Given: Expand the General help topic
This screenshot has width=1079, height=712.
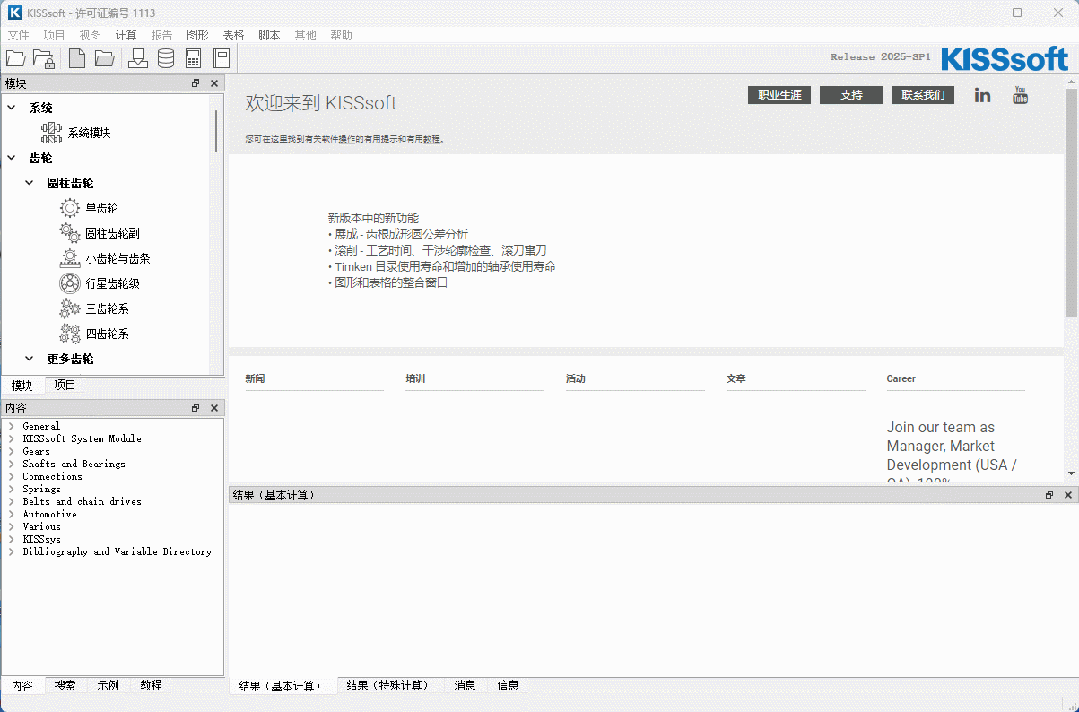Looking at the screenshot, I should 11,426.
